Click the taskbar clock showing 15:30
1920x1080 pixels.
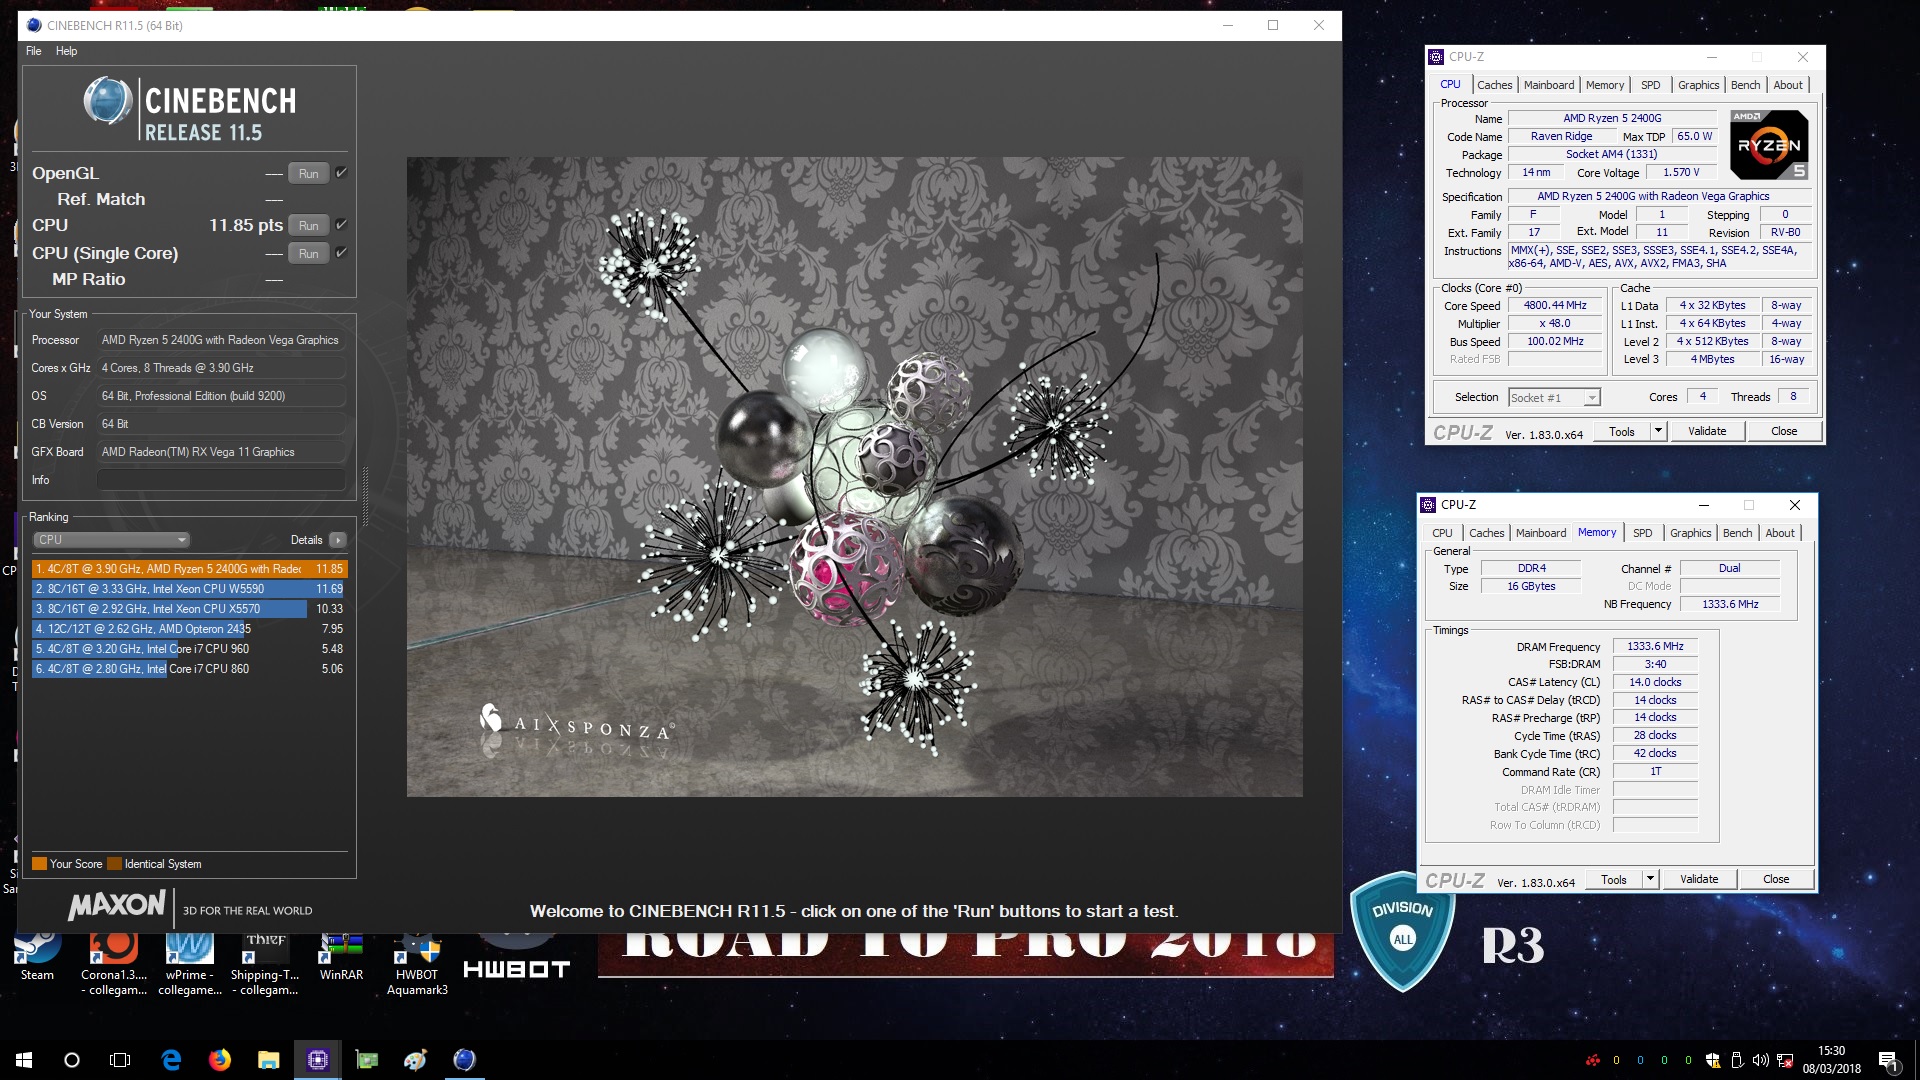(x=1832, y=1060)
